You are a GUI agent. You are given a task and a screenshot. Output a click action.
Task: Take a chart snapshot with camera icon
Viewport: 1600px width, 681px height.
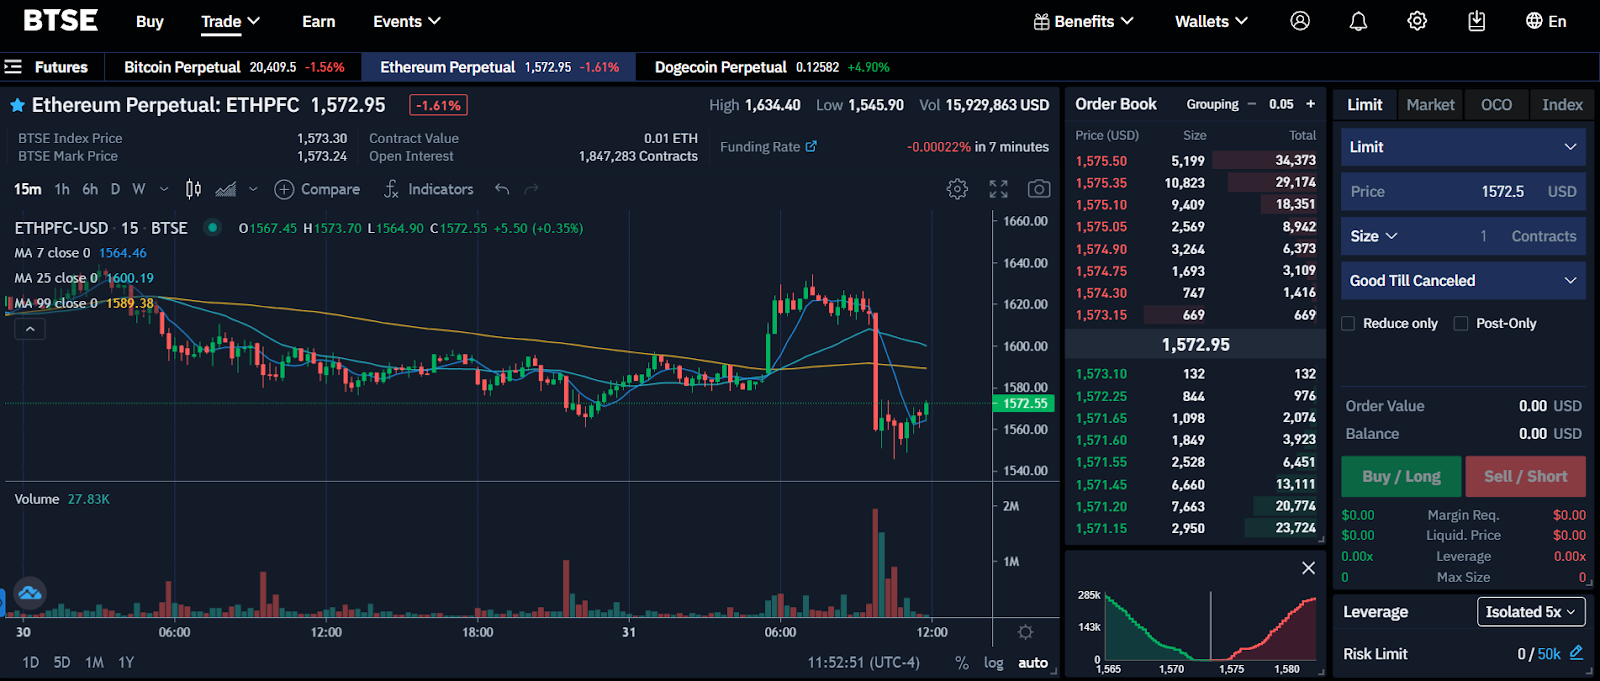(x=1039, y=189)
